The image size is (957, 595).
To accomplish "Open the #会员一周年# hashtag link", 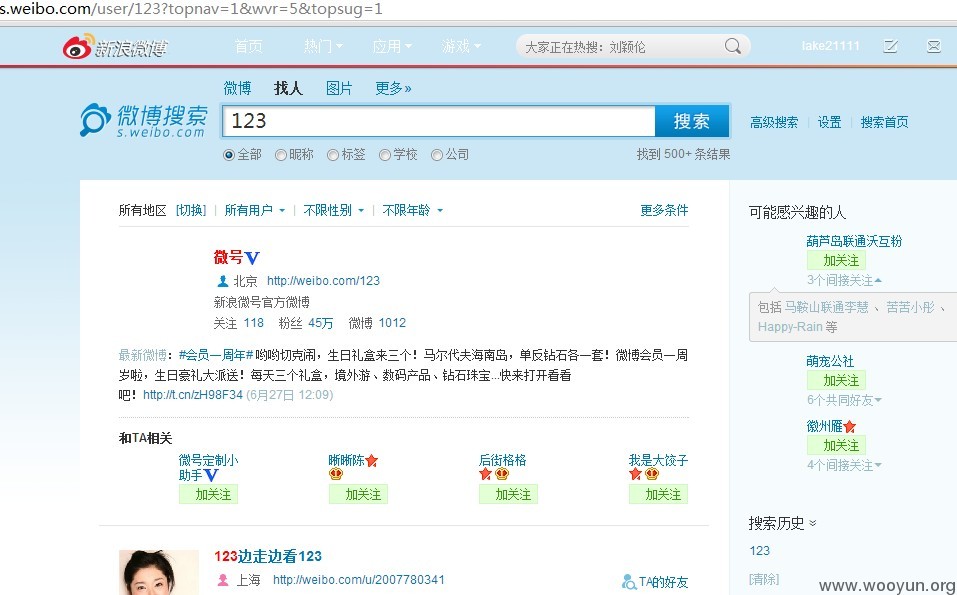I will coord(216,355).
